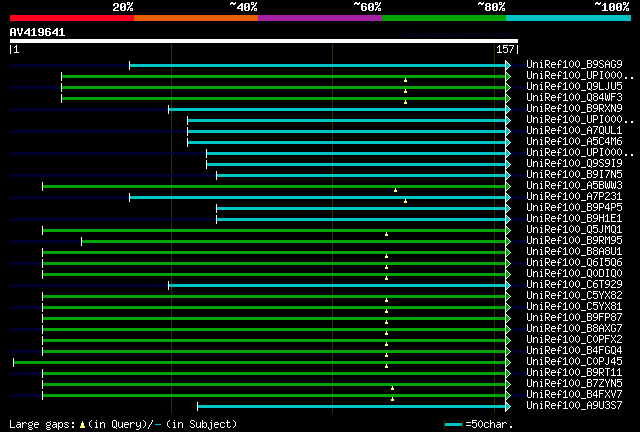Click the green alignment bar of UniRef100_B9RM95
This screenshot has height=432, width=640.
coord(293,242)
